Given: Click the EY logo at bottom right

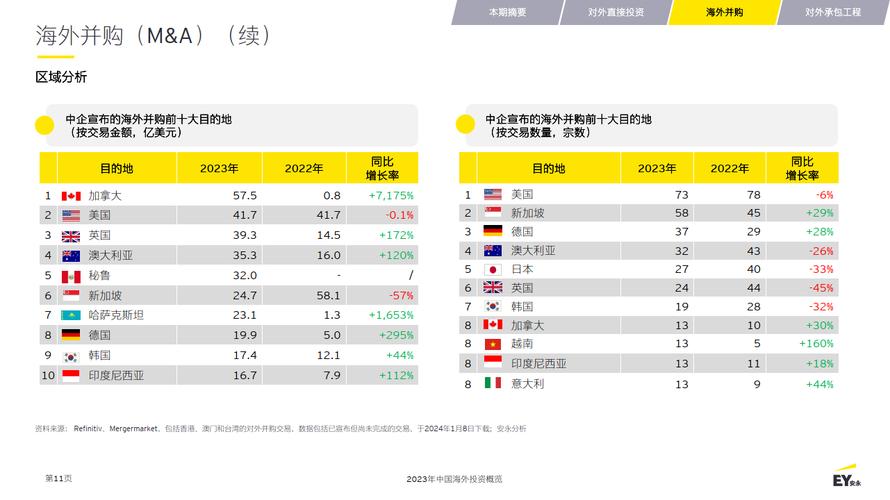Looking at the screenshot, I should point(847,477).
